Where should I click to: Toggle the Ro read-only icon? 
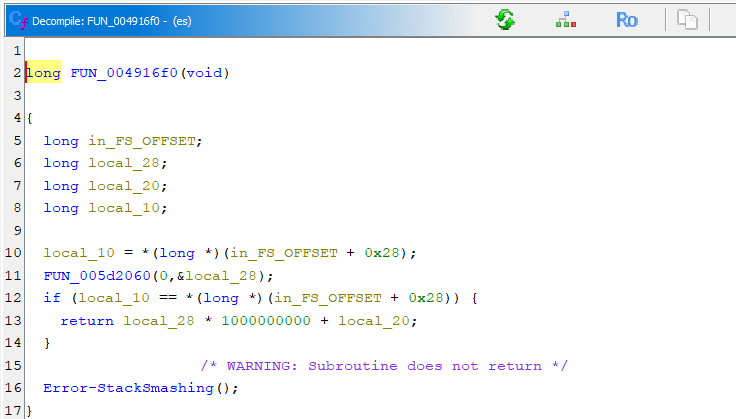click(627, 20)
